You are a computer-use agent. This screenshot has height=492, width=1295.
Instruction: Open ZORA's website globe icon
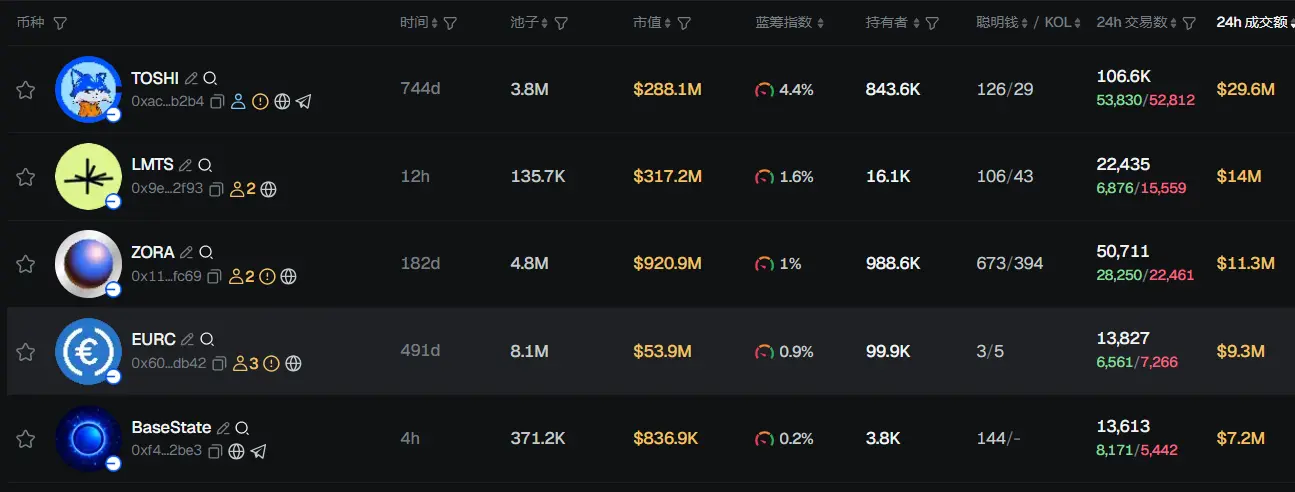click(x=288, y=276)
